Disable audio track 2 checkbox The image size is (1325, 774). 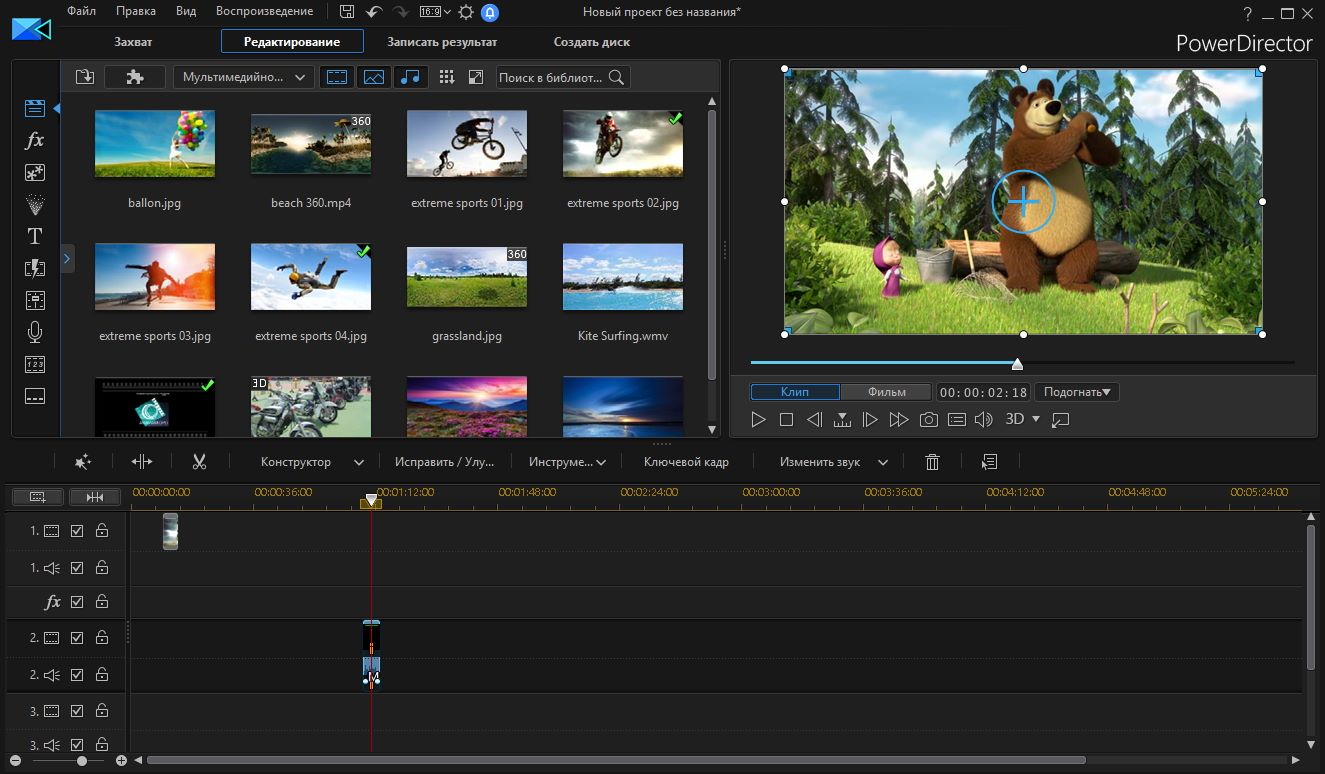point(77,675)
